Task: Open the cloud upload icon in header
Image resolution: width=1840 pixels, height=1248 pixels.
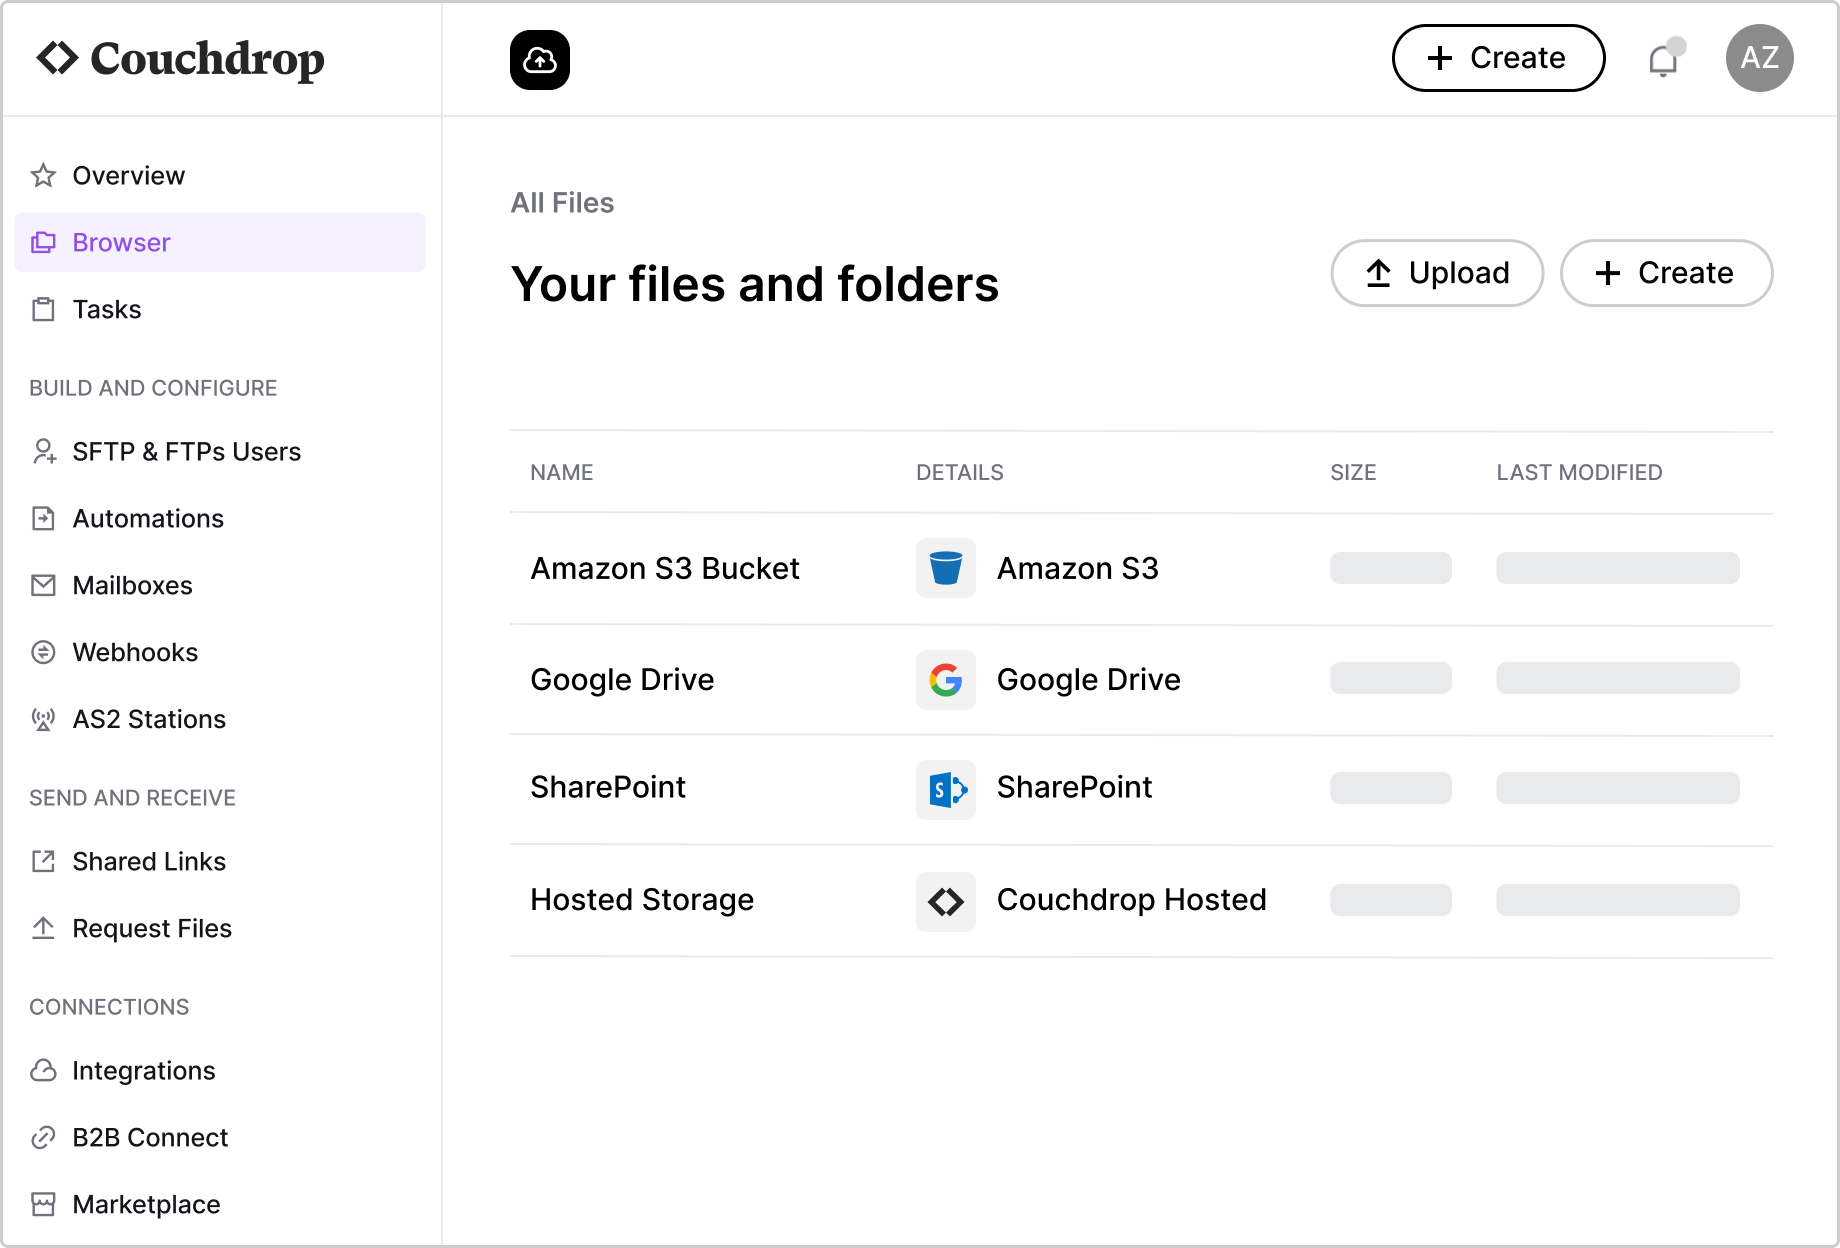Action: click(540, 60)
